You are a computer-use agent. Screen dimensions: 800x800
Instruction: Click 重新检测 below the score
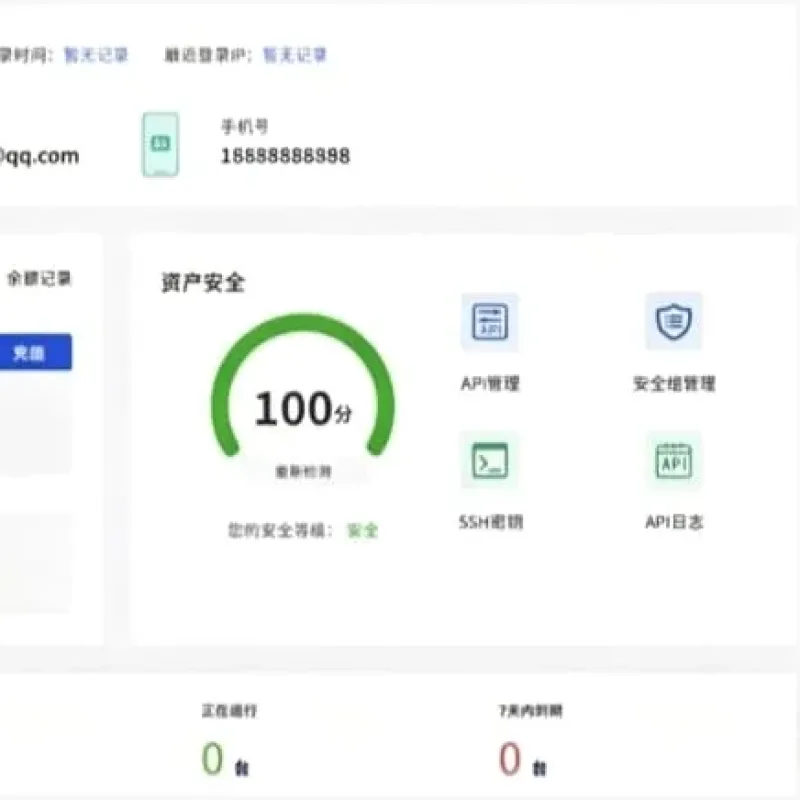point(303,471)
